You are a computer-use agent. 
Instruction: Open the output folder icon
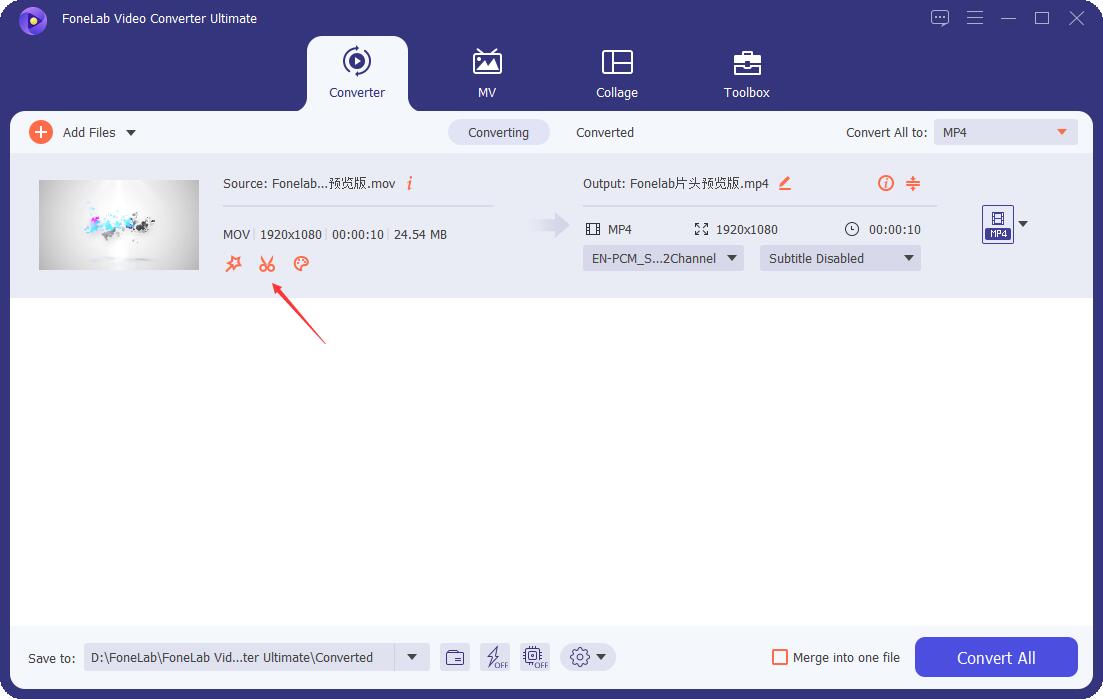(455, 657)
